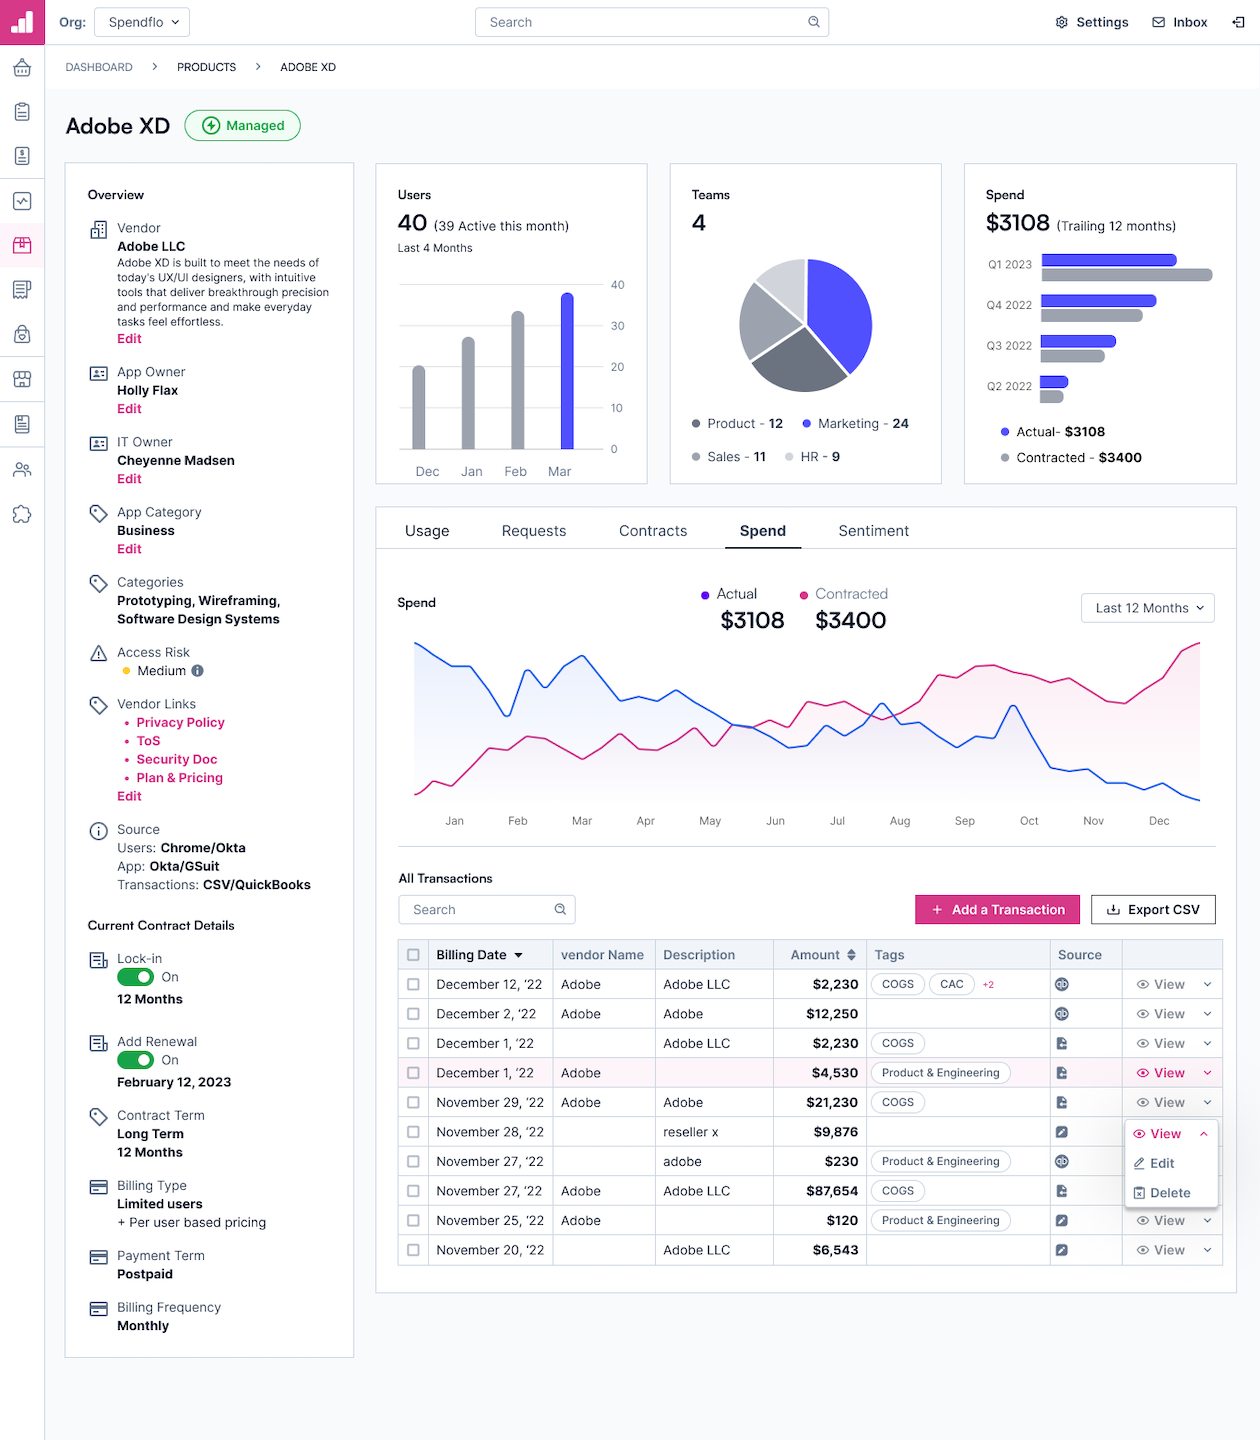Open the integrations puzzle sidebar icon

22,514
